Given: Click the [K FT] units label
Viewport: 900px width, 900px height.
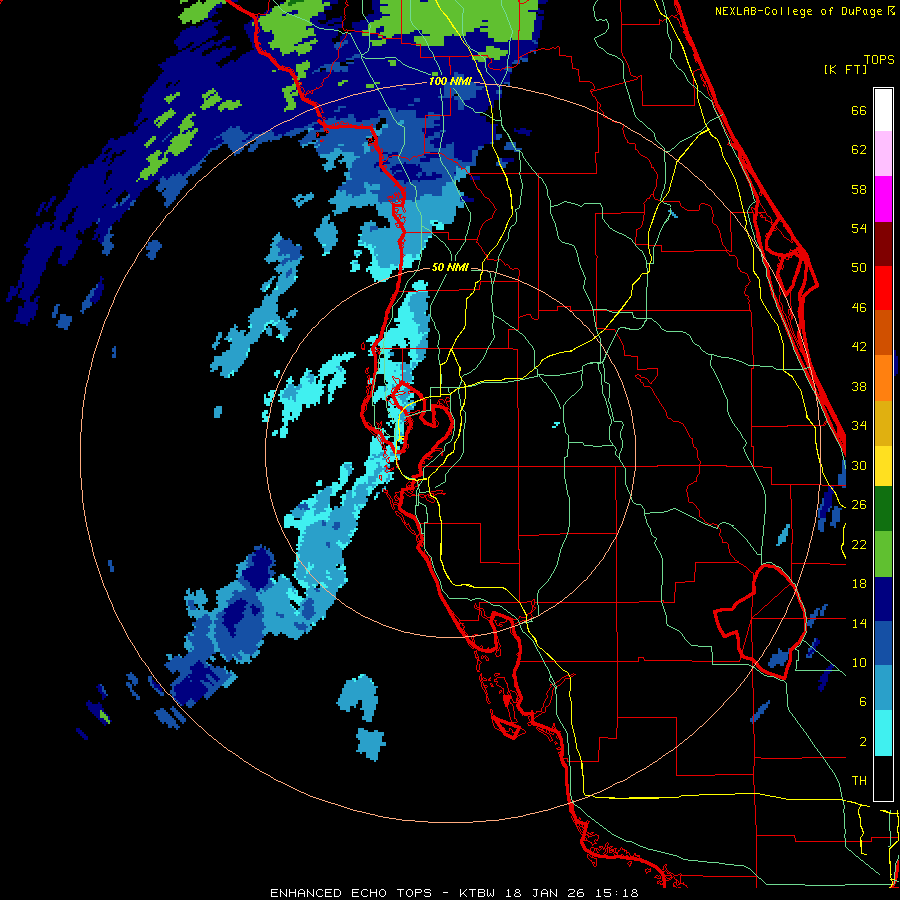Looking at the screenshot, I should [x=845, y=69].
